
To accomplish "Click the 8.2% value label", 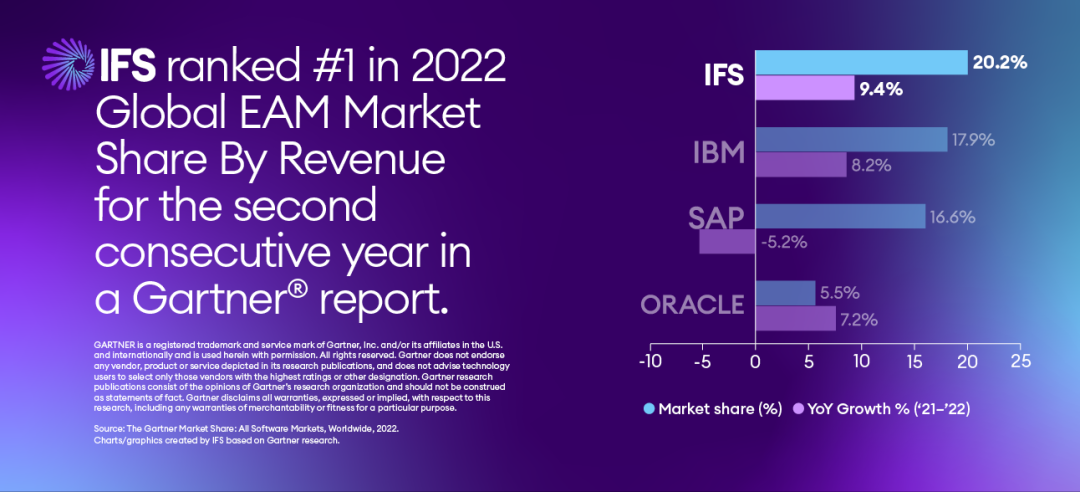I will pyautogui.click(x=872, y=166).
